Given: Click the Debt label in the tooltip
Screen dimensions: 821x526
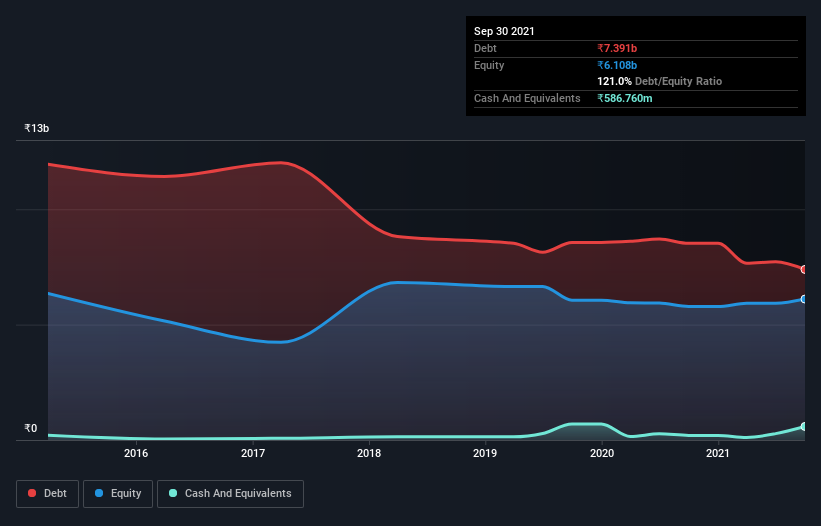Looking at the screenshot, I should point(485,48).
